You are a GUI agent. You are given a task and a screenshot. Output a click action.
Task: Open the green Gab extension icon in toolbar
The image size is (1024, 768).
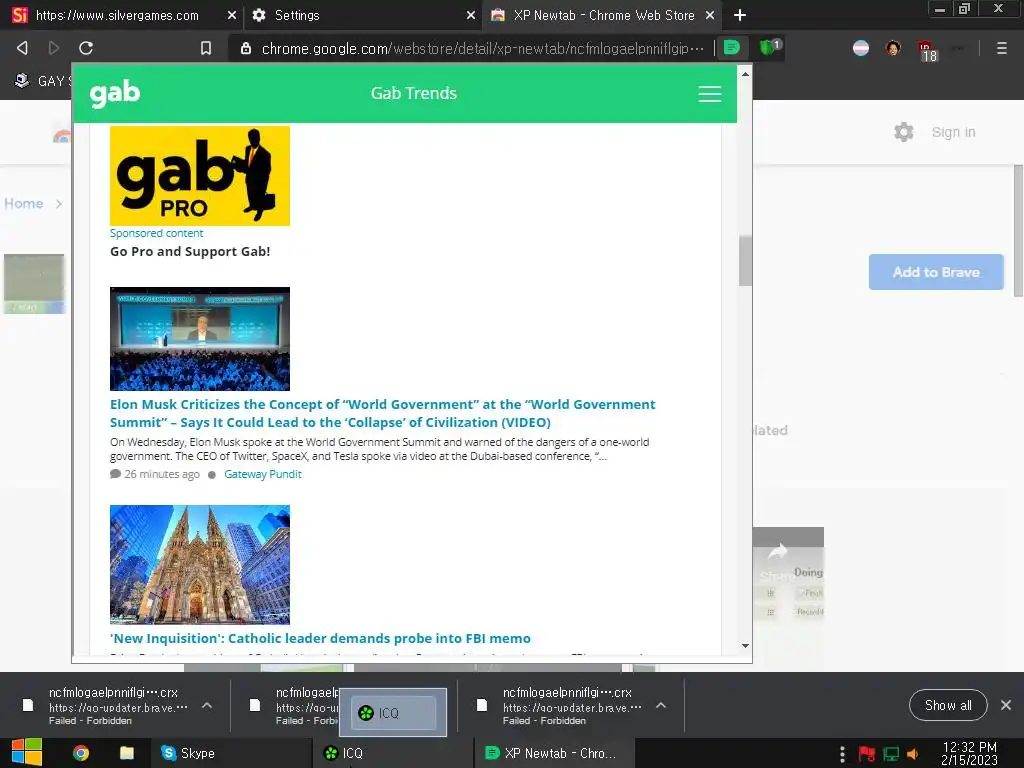click(x=731, y=48)
